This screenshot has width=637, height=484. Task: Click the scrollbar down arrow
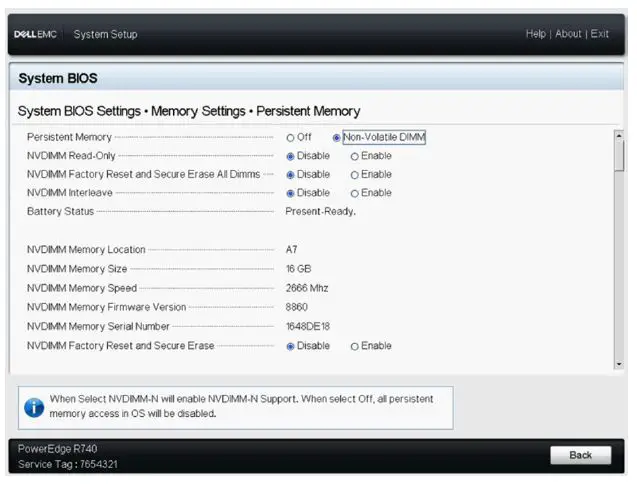pyautogui.click(x=619, y=364)
